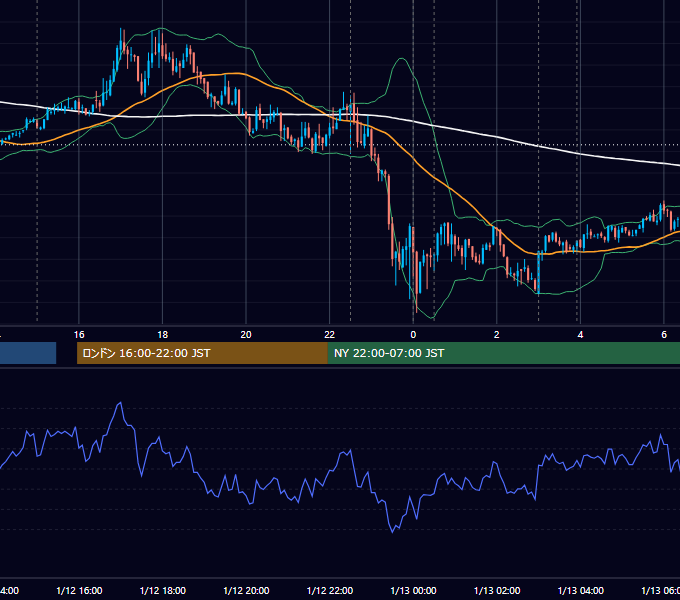Image resolution: width=680 pixels, height=600 pixels.
Task: Click the ロンドン 16:00-22:00 JST session bar
Action: tap(202, 353)
